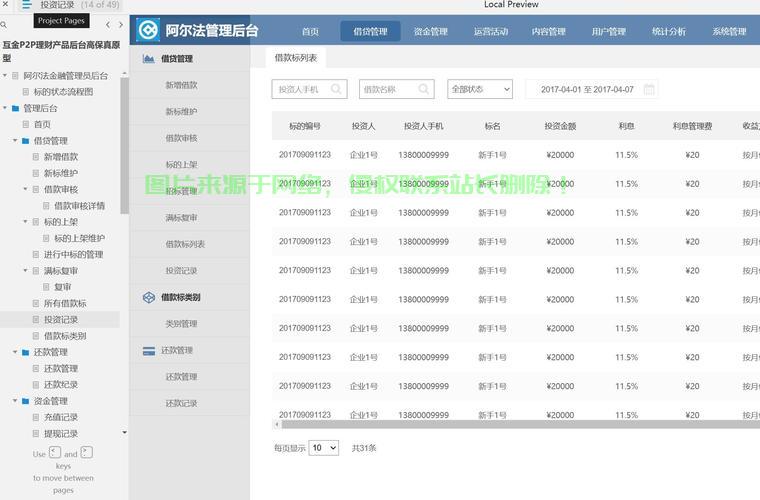The height and width of the screenshot is (500, 760).
Task: Open the 系统管理 top navigation tab
Action: (729, 31)
